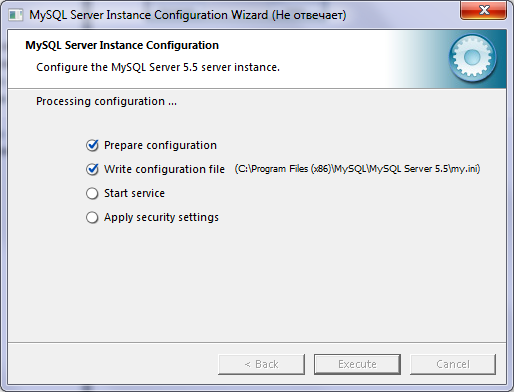Click the Start service step label
The image size is (514, 392).
tap(134, 193)
